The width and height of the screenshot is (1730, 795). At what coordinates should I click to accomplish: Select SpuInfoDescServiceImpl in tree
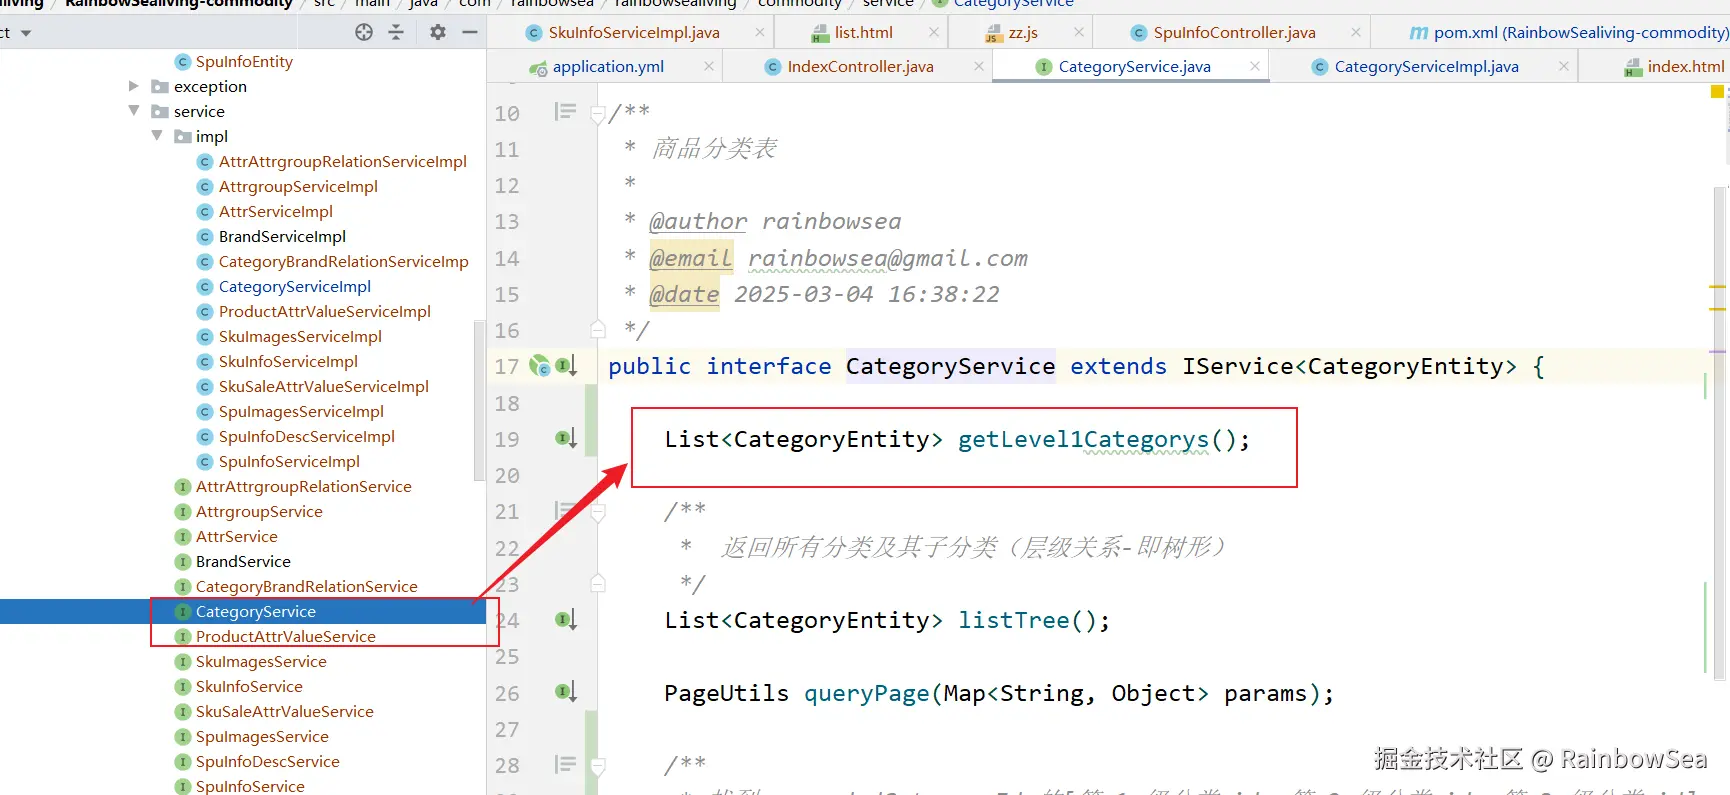click(306, 436)
